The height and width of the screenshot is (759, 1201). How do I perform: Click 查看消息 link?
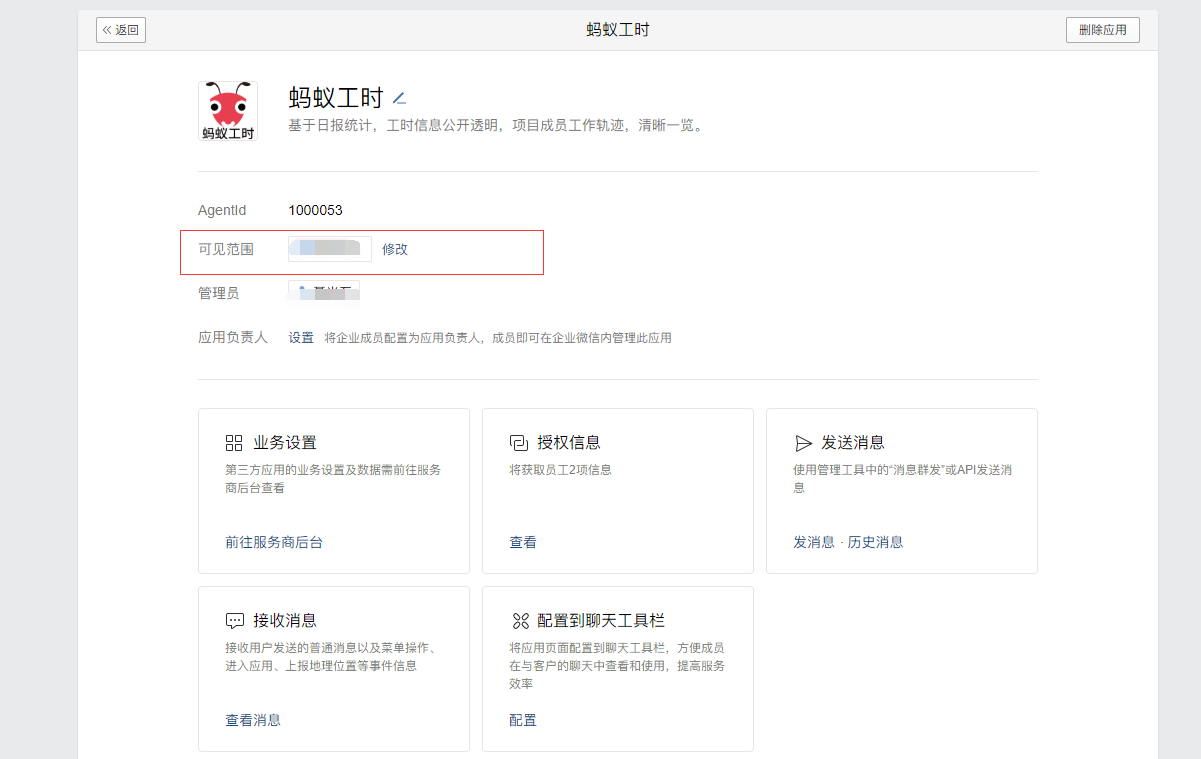[x=253, y=720]
